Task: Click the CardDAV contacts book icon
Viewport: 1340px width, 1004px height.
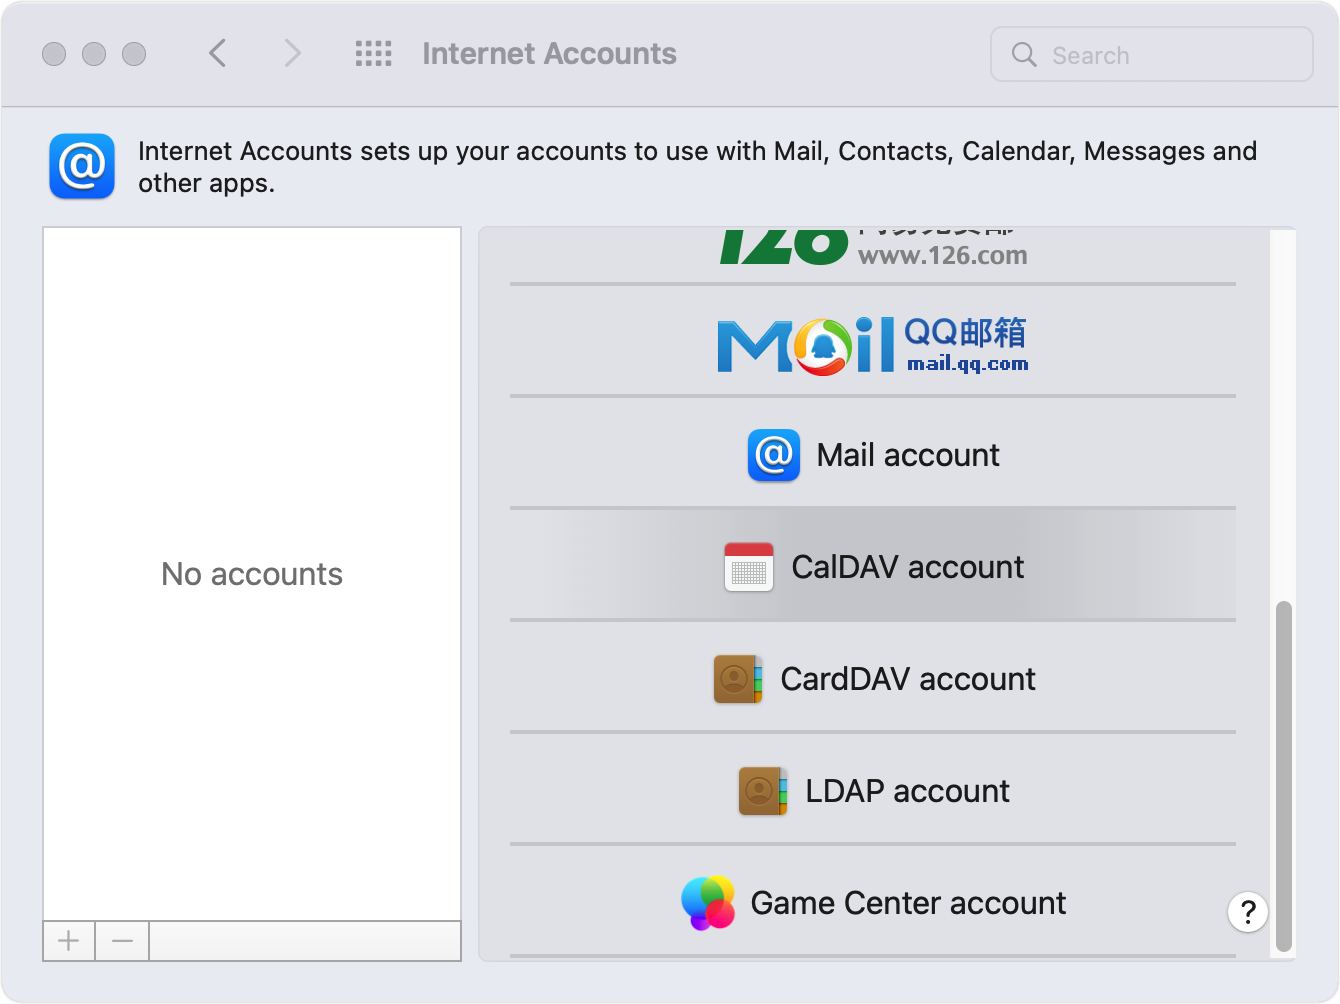Action: point(738,679)
